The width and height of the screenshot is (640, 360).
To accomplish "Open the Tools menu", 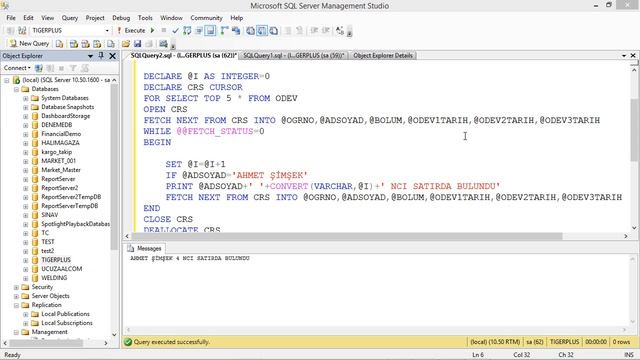I will [x=145, y=18].
